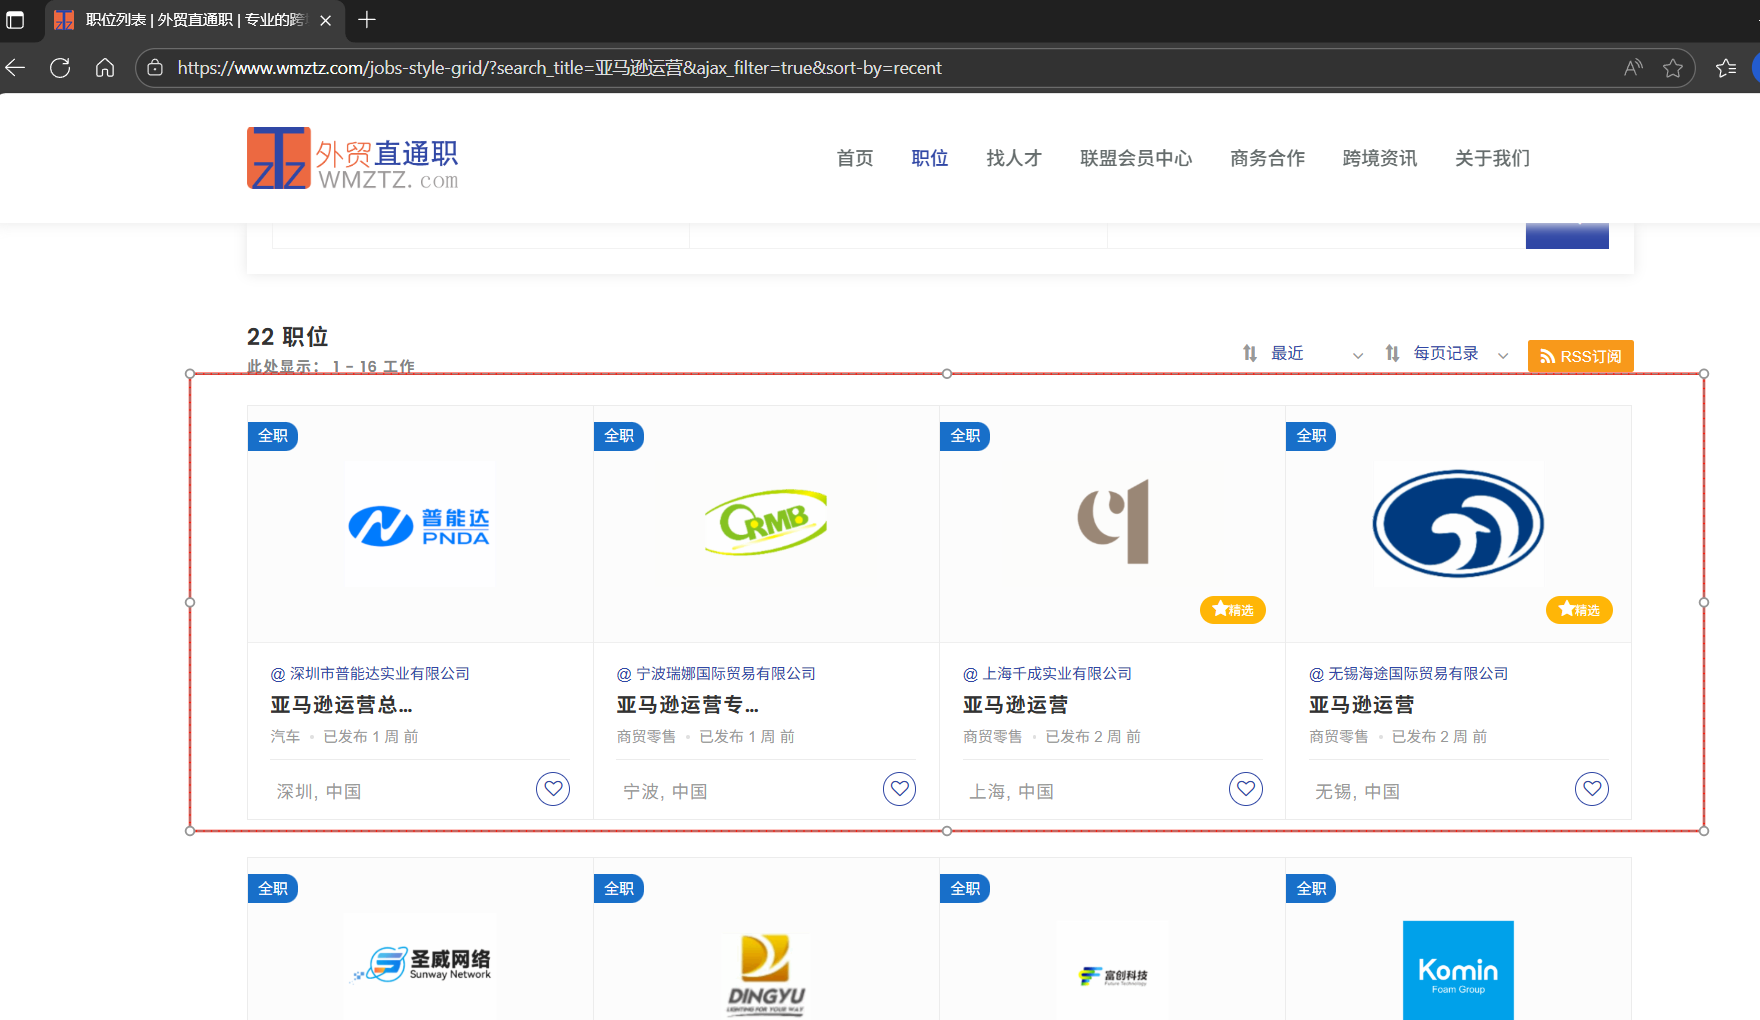The width and height of the screenshot is (1760, 1020).
Task: Click location 宁波, 中国
Action: click(665, 792)
